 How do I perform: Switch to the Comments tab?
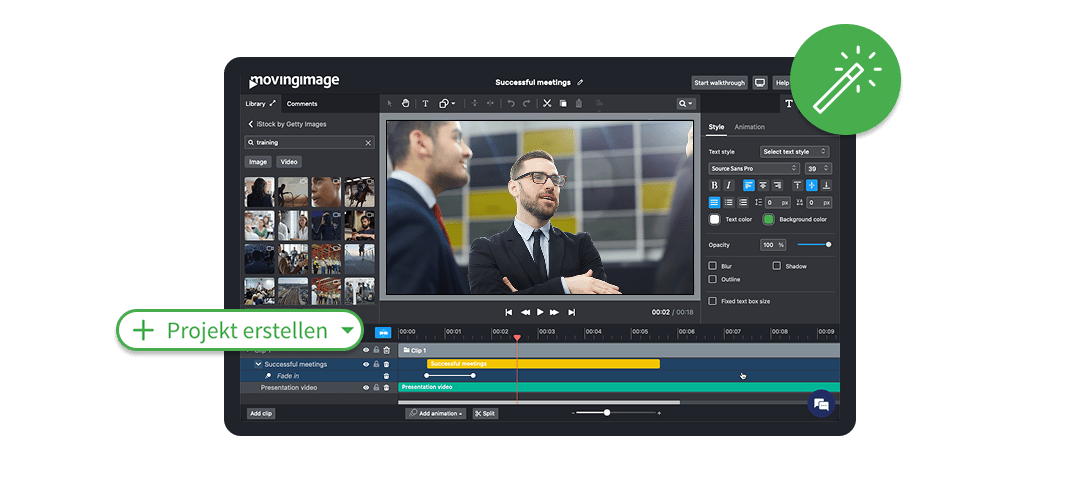pyautogui.click(x=302, y=104)
